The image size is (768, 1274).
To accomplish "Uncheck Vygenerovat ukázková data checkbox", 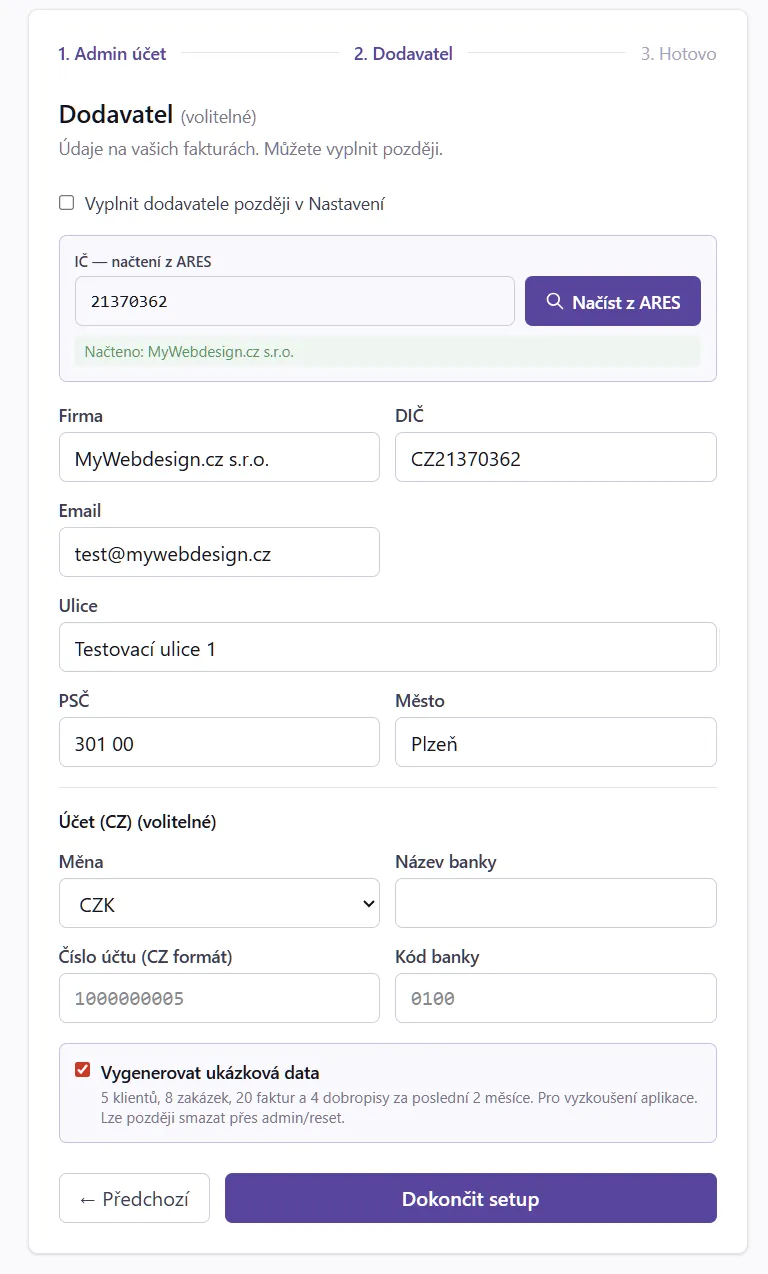I will (x=83, y=1071).
